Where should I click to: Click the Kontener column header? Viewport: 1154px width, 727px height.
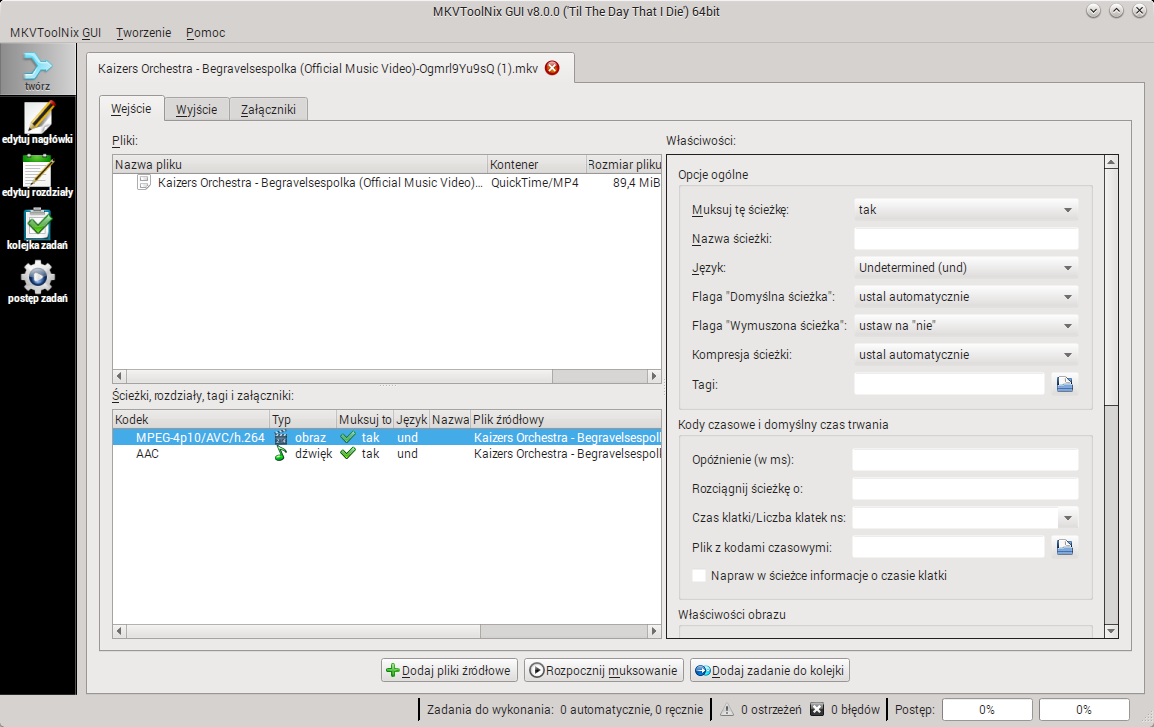[x=537, y=164]
